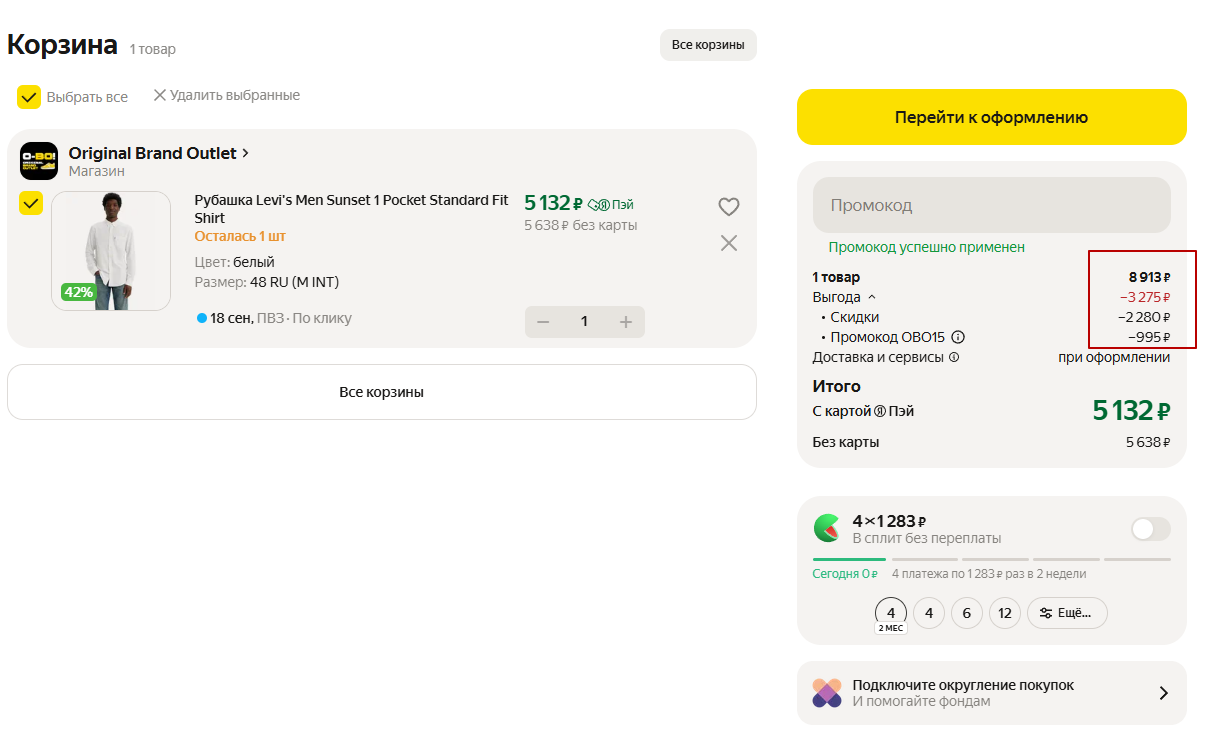1208x739 pixels.
Task: Increase item quantity with the plus button
Action: point(626,322)
